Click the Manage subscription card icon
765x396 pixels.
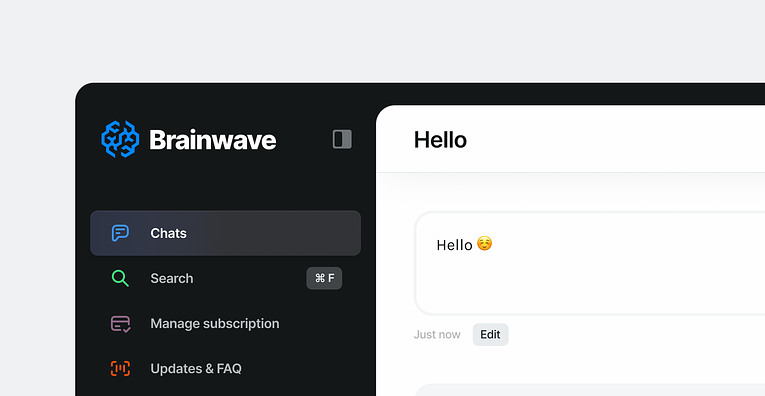tap(120, 323)
